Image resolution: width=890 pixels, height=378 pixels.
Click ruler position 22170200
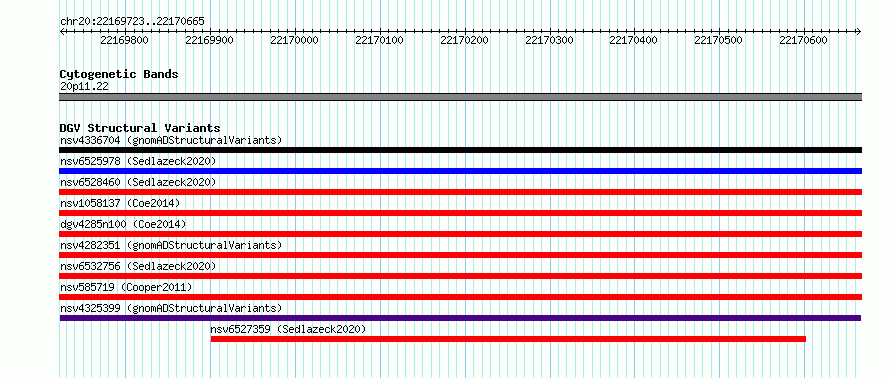464,40
